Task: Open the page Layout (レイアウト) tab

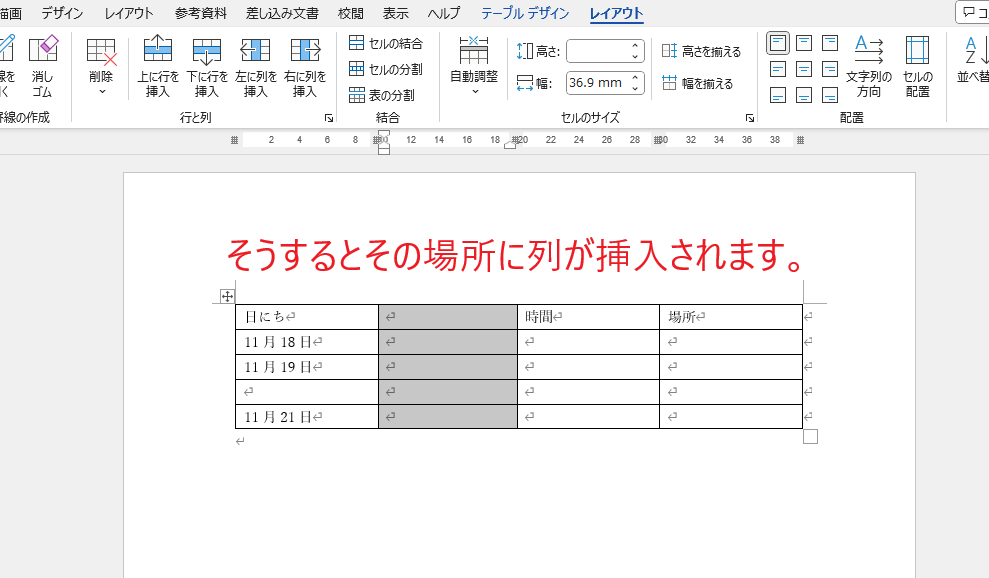Action: click(129, 13)
